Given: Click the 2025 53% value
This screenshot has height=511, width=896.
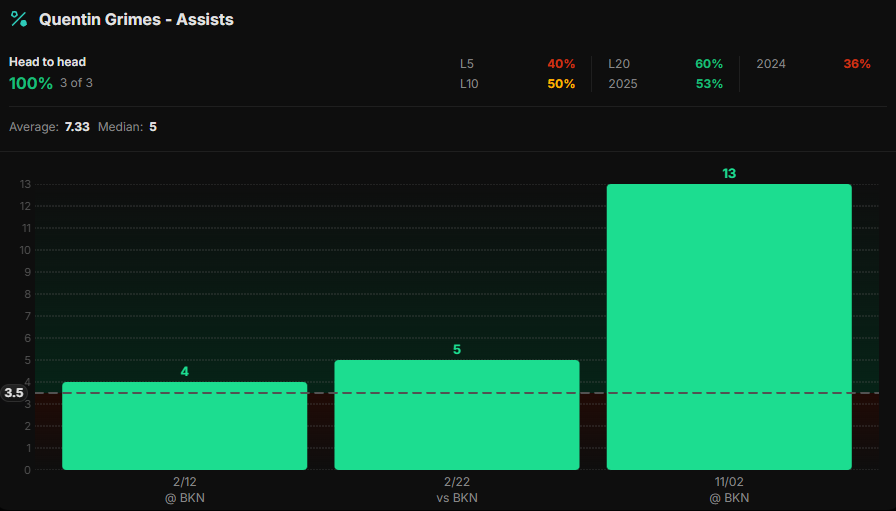Looking at the screenshot, I should (709, 84).
